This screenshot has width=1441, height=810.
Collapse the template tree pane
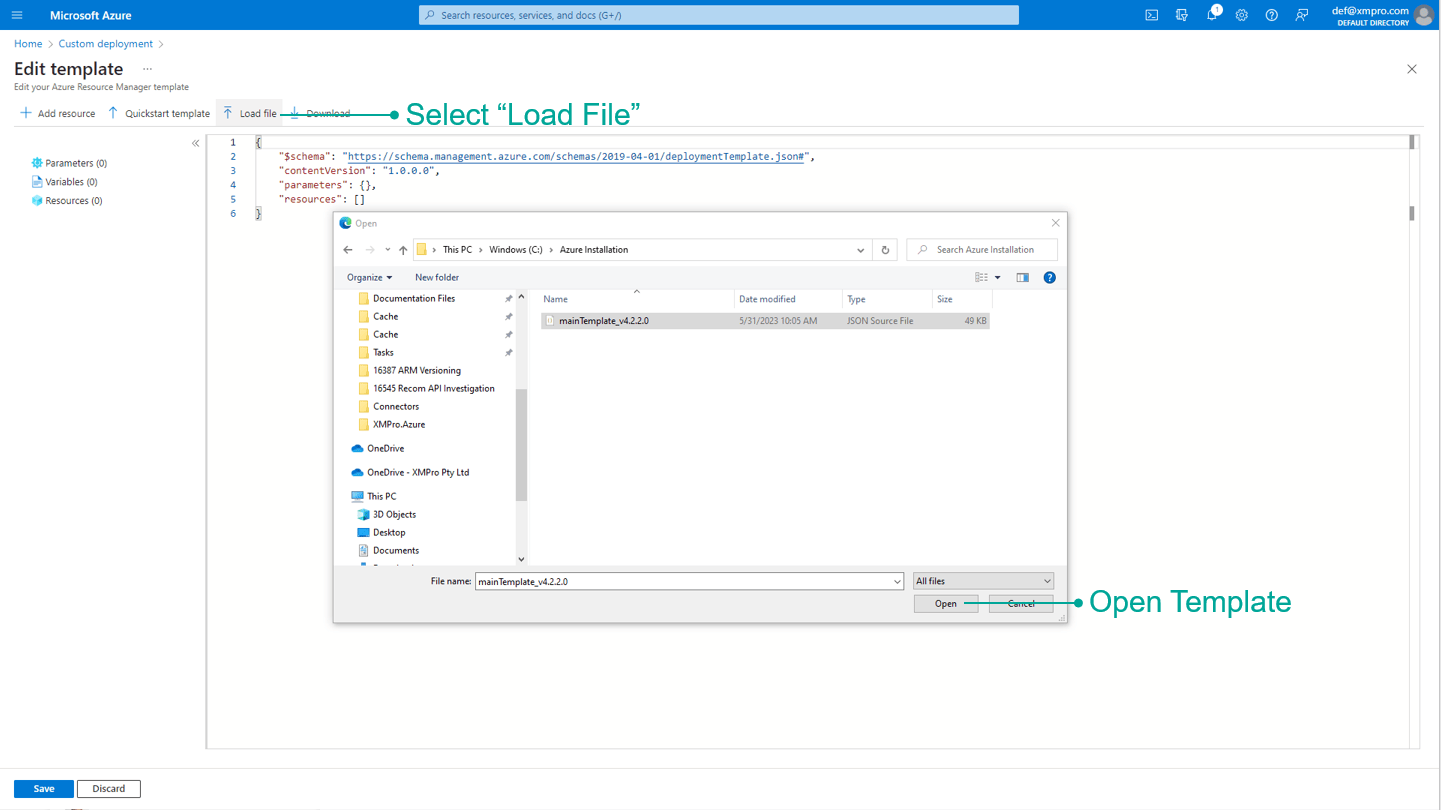[195, 143]
